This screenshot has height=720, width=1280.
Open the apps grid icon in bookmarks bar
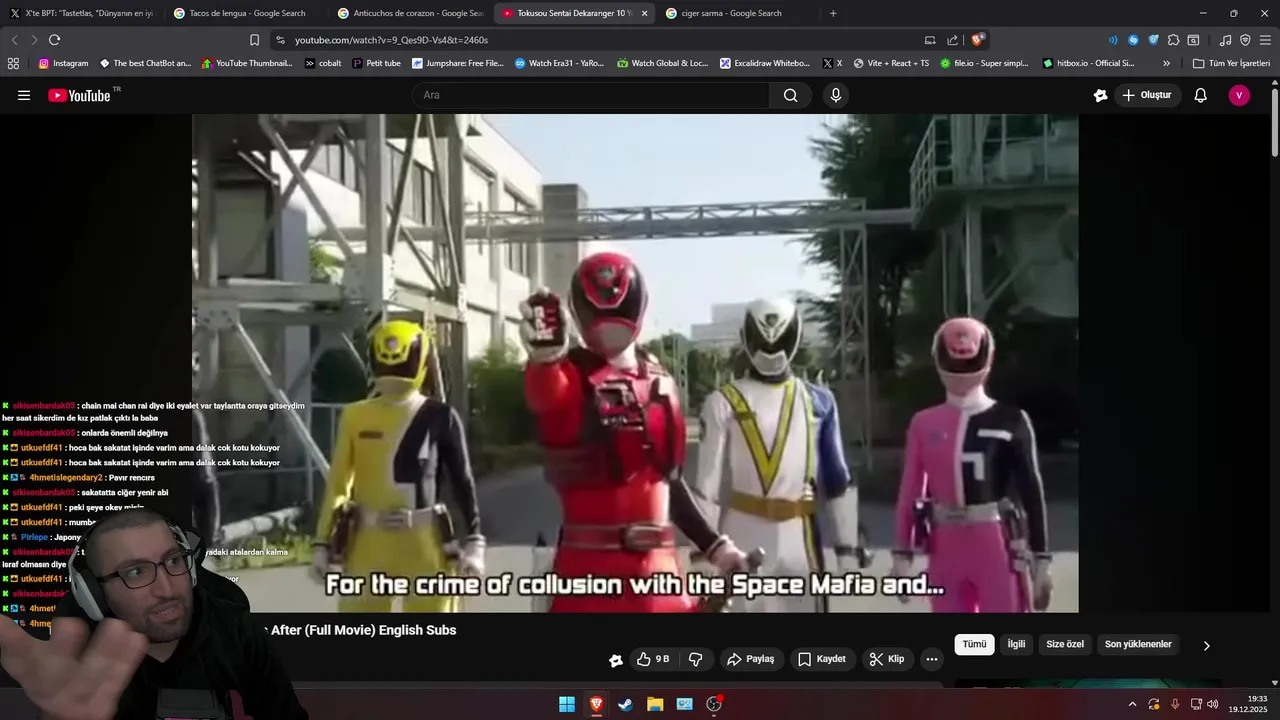(13, 63)
